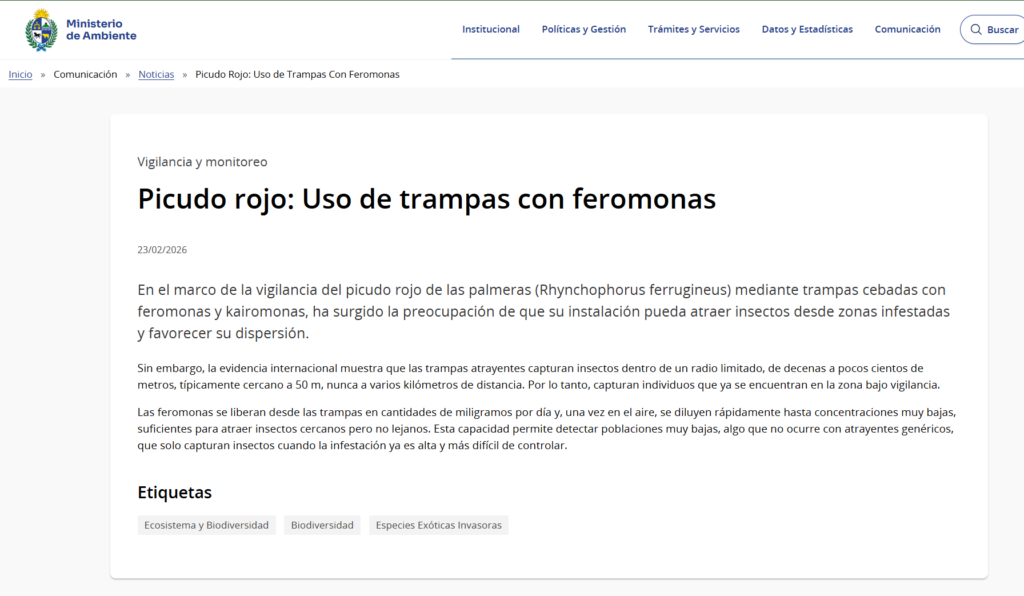The height and width of the screenshot is (596, 1024).
Task: Expand the Políticas y Gestión menu
Action: click(583, 30)
